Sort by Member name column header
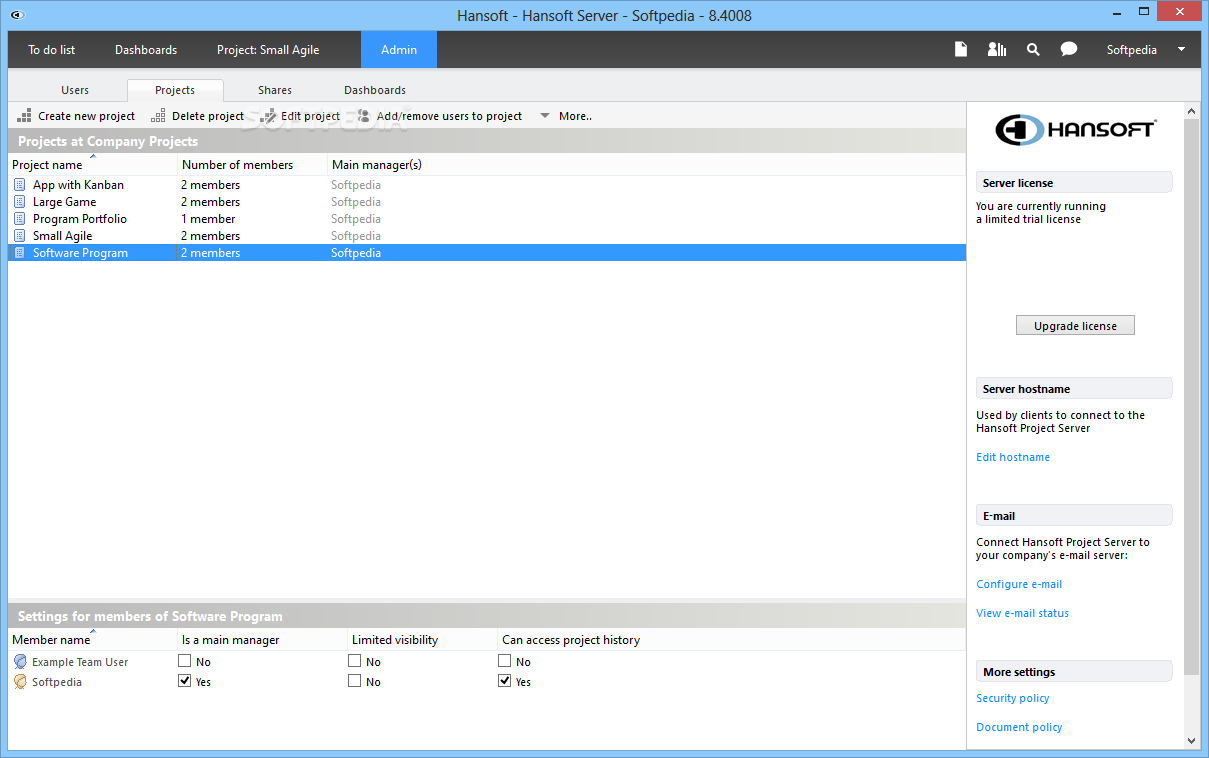Viewport: 1209px width, 758px height. click(x=92, y=639)
